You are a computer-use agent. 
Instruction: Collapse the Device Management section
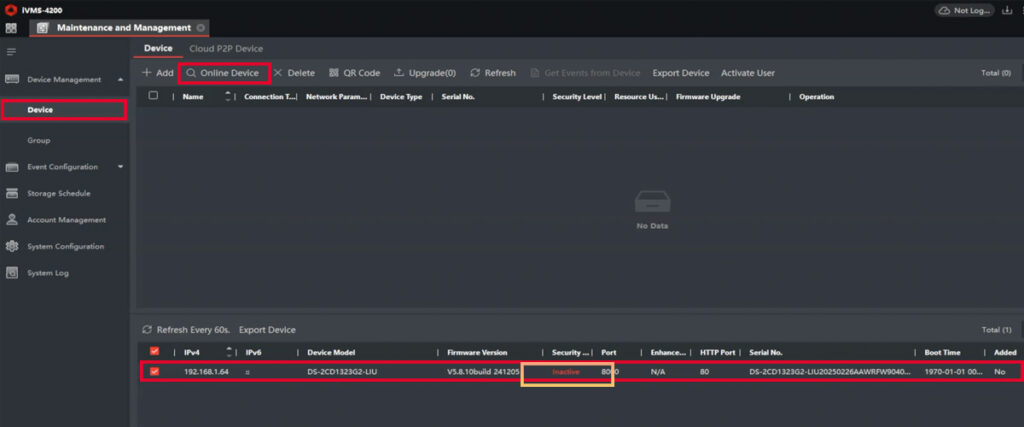[x=121, y=79]
